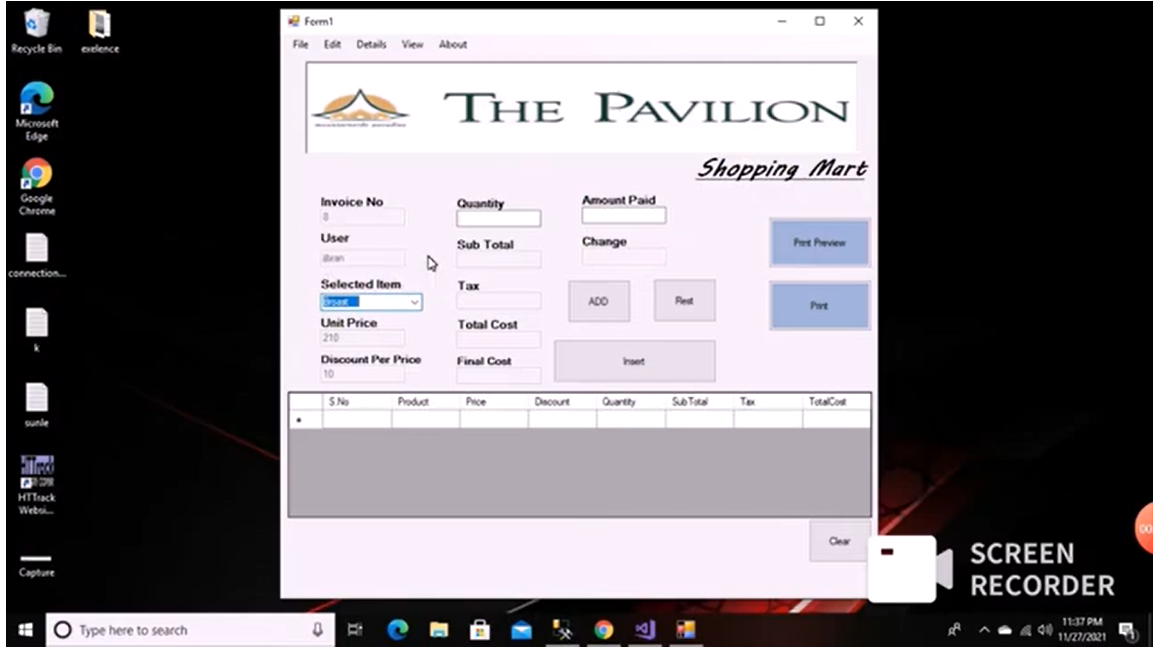Screen dimensions: 1172x647
Task: Open the Windows Start menu
Action: point(25,630)
